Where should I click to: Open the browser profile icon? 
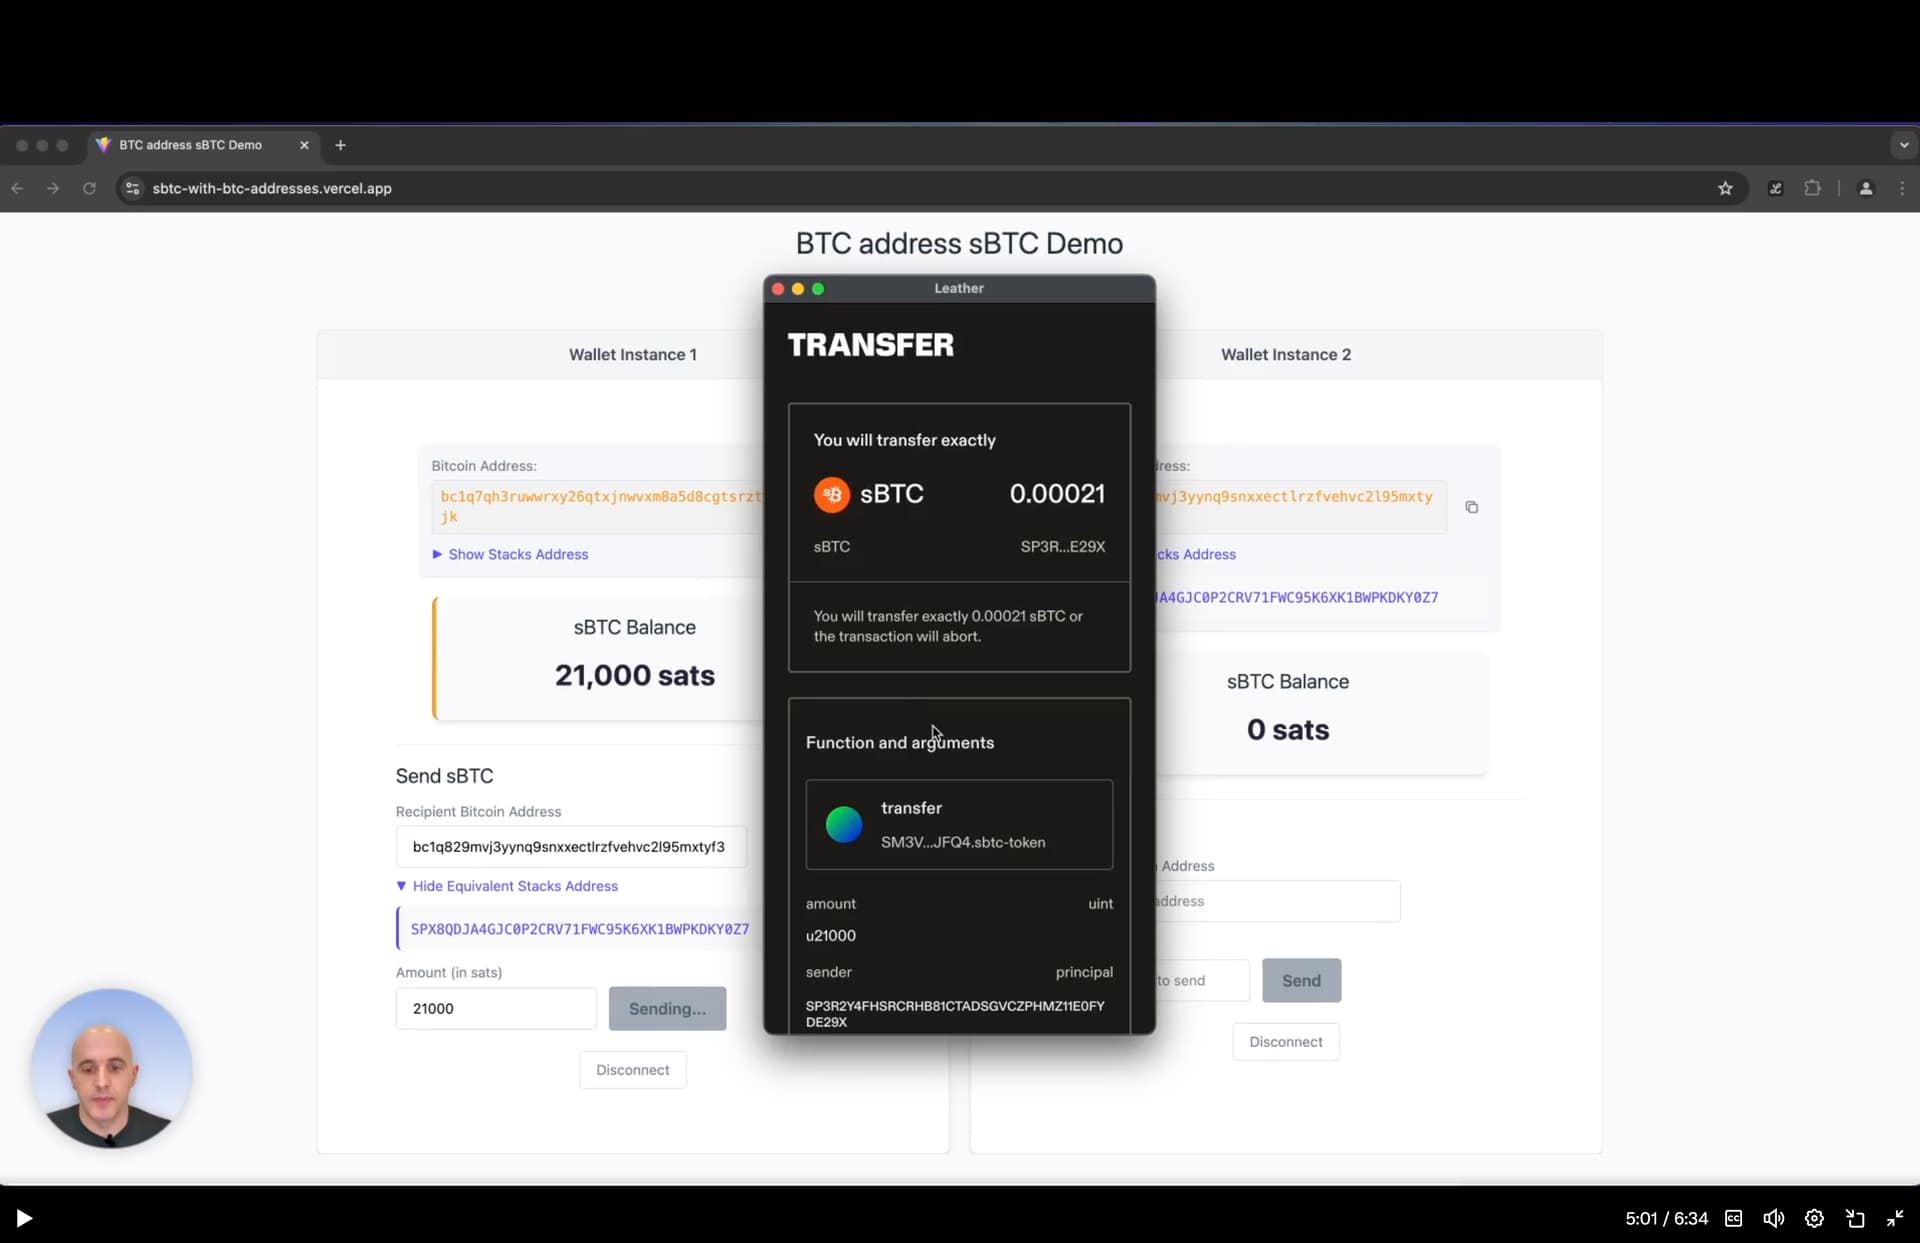1865,188
